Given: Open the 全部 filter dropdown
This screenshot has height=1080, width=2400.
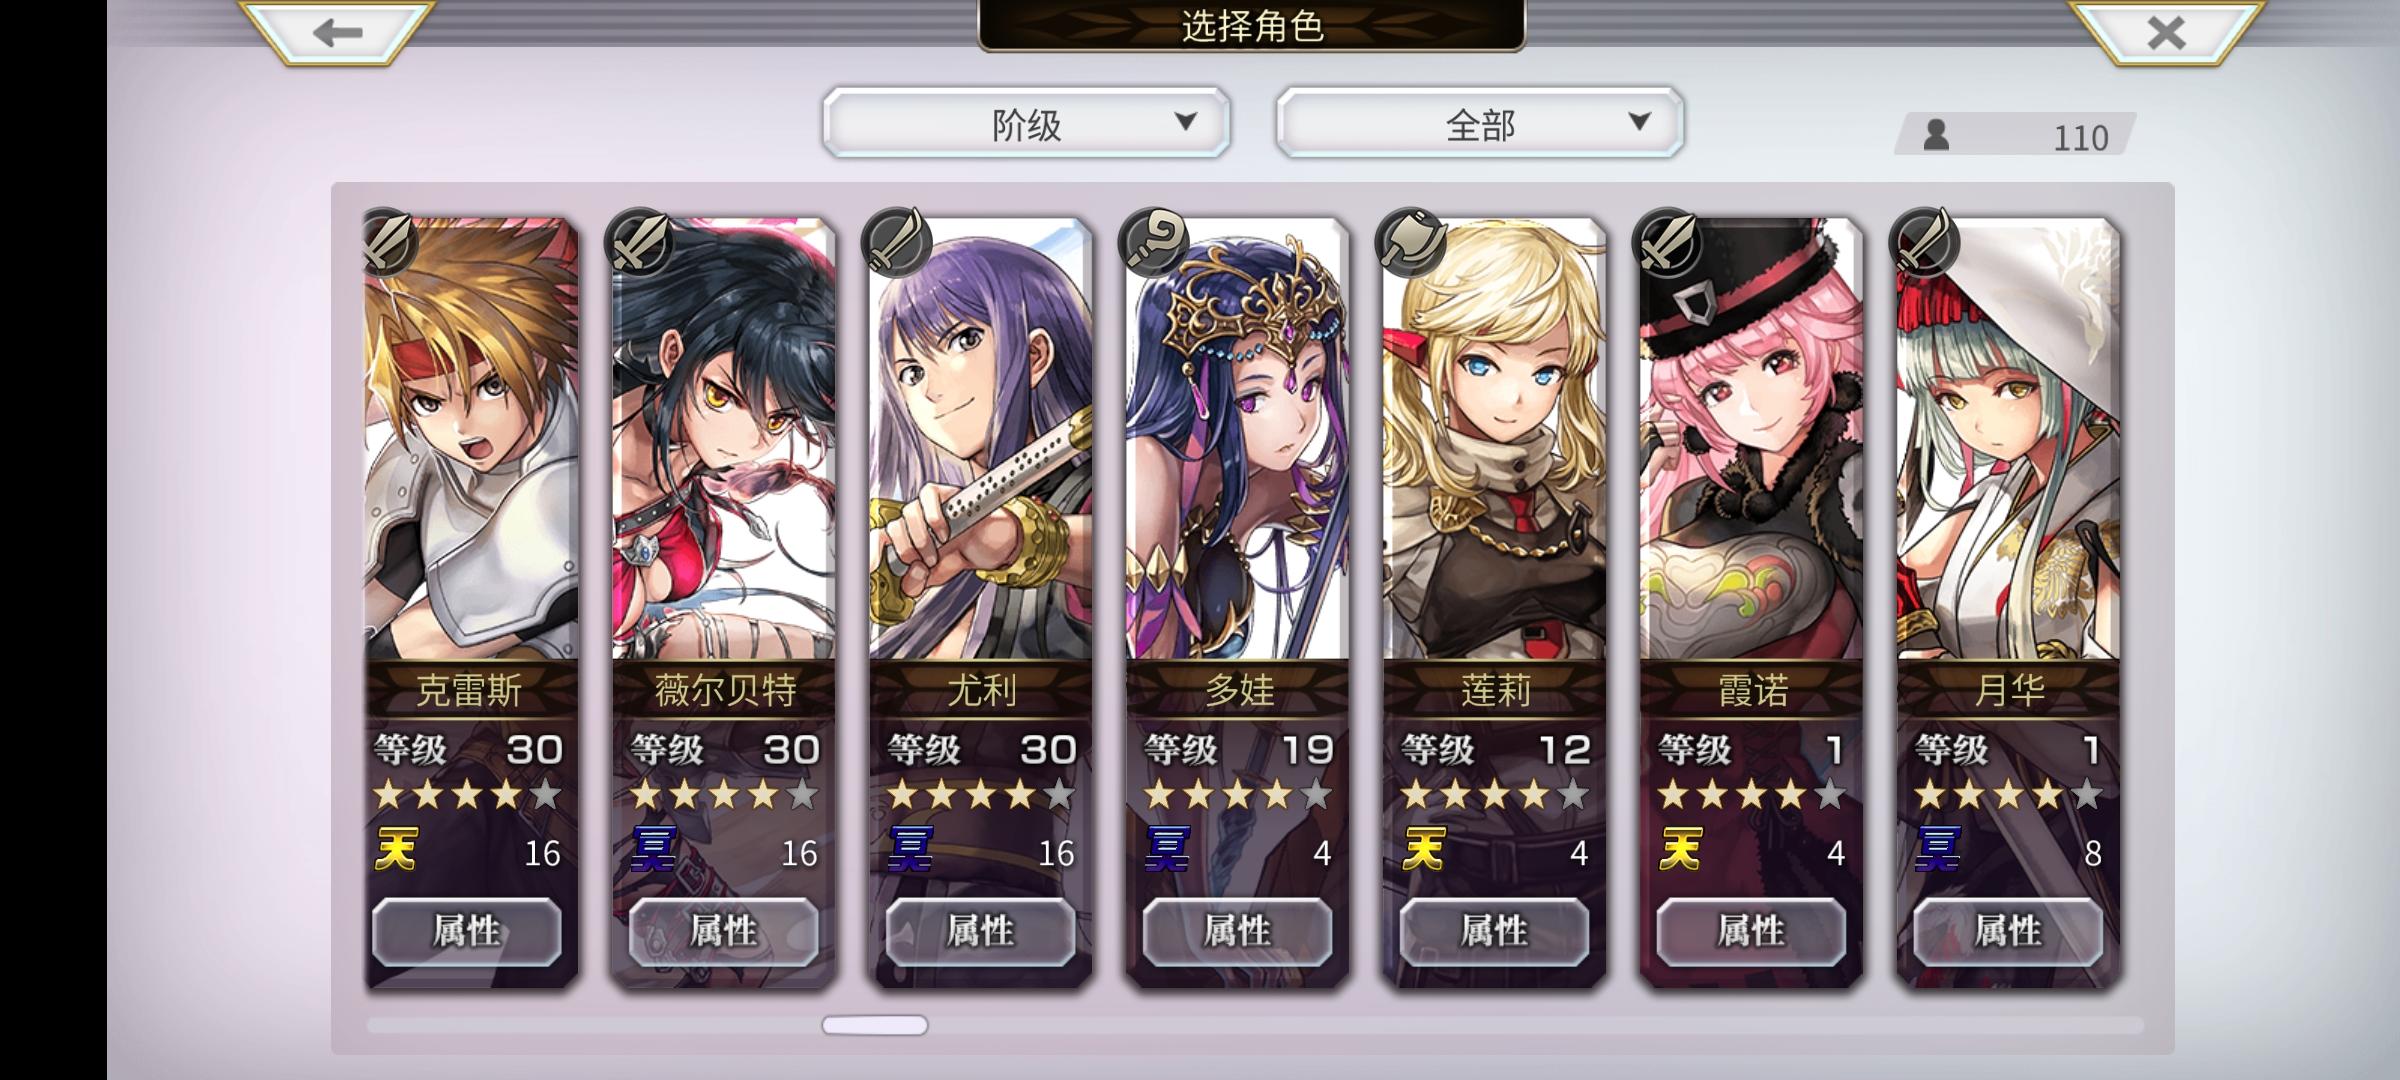Looking at the screenshot, I should 1480,123.
